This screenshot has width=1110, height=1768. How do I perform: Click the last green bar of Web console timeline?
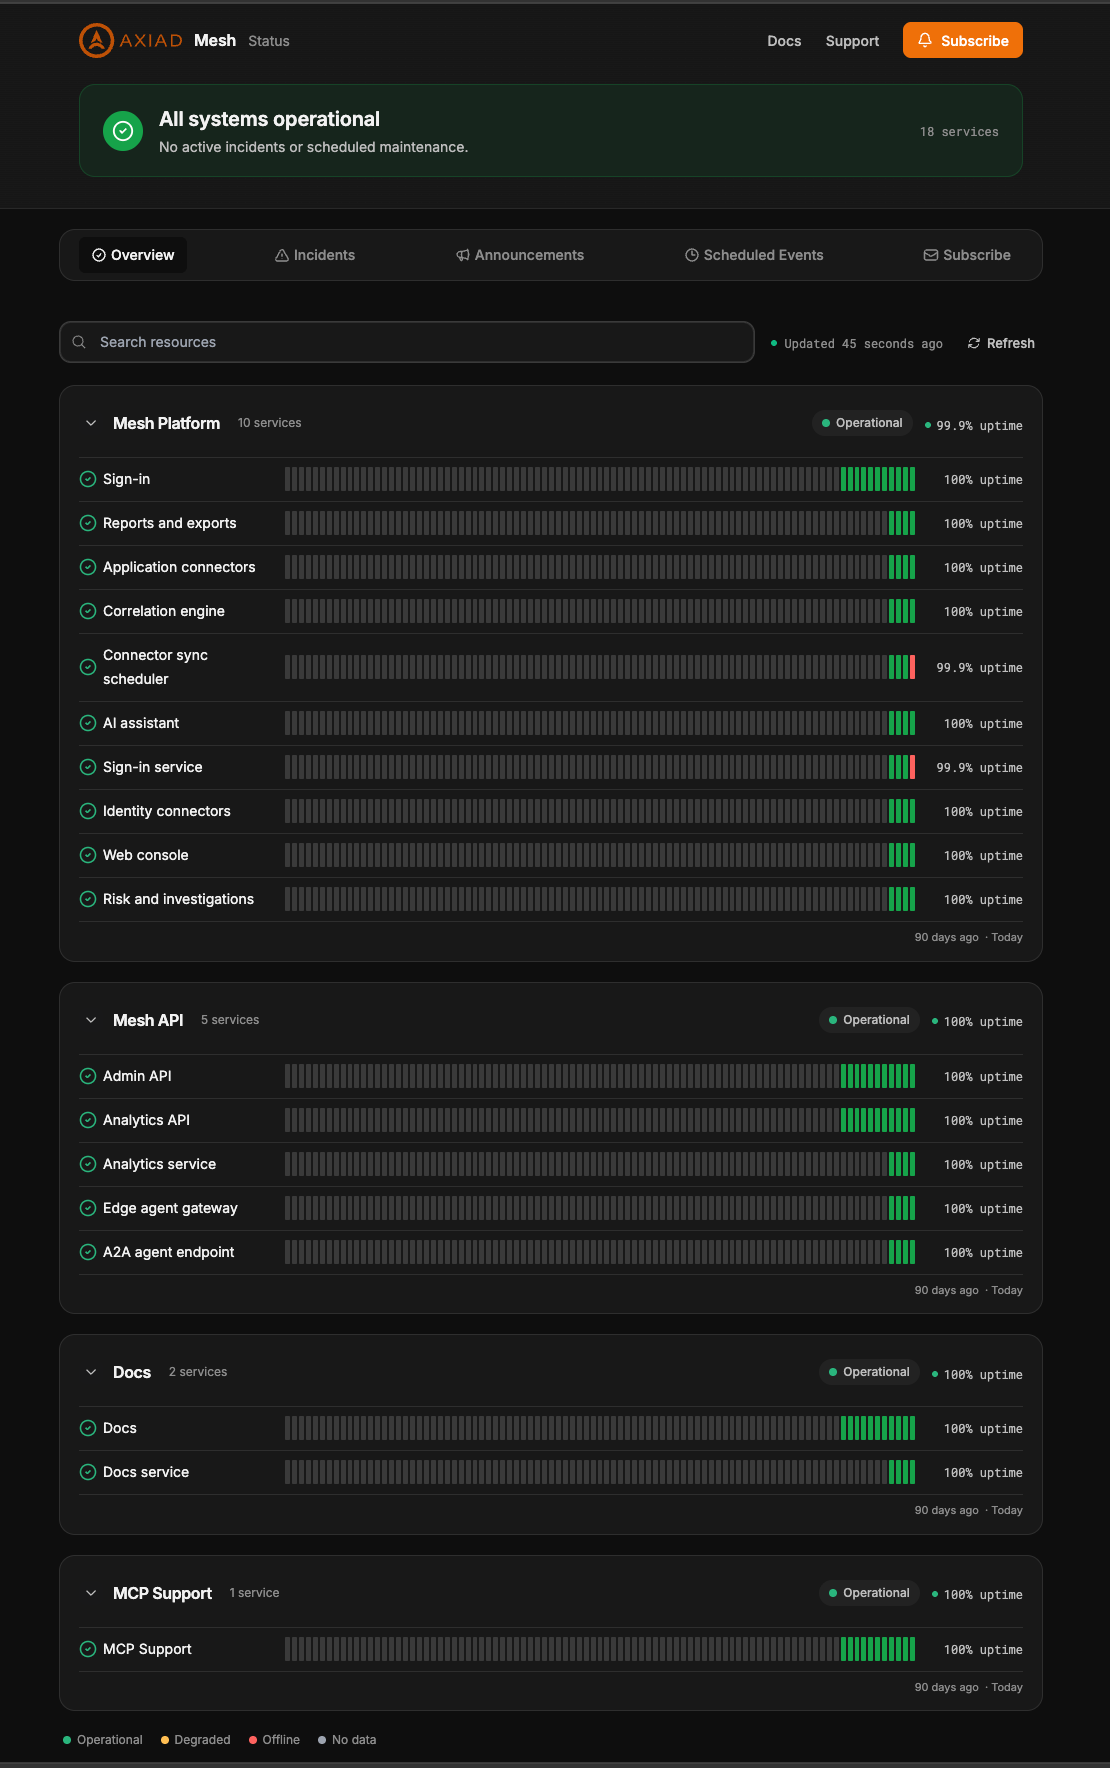[x=912, y=855]
